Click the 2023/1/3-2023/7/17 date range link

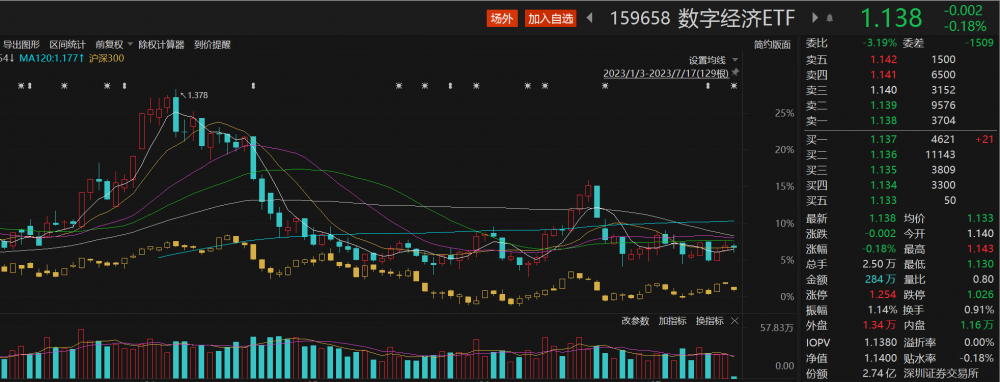[666, 73]
